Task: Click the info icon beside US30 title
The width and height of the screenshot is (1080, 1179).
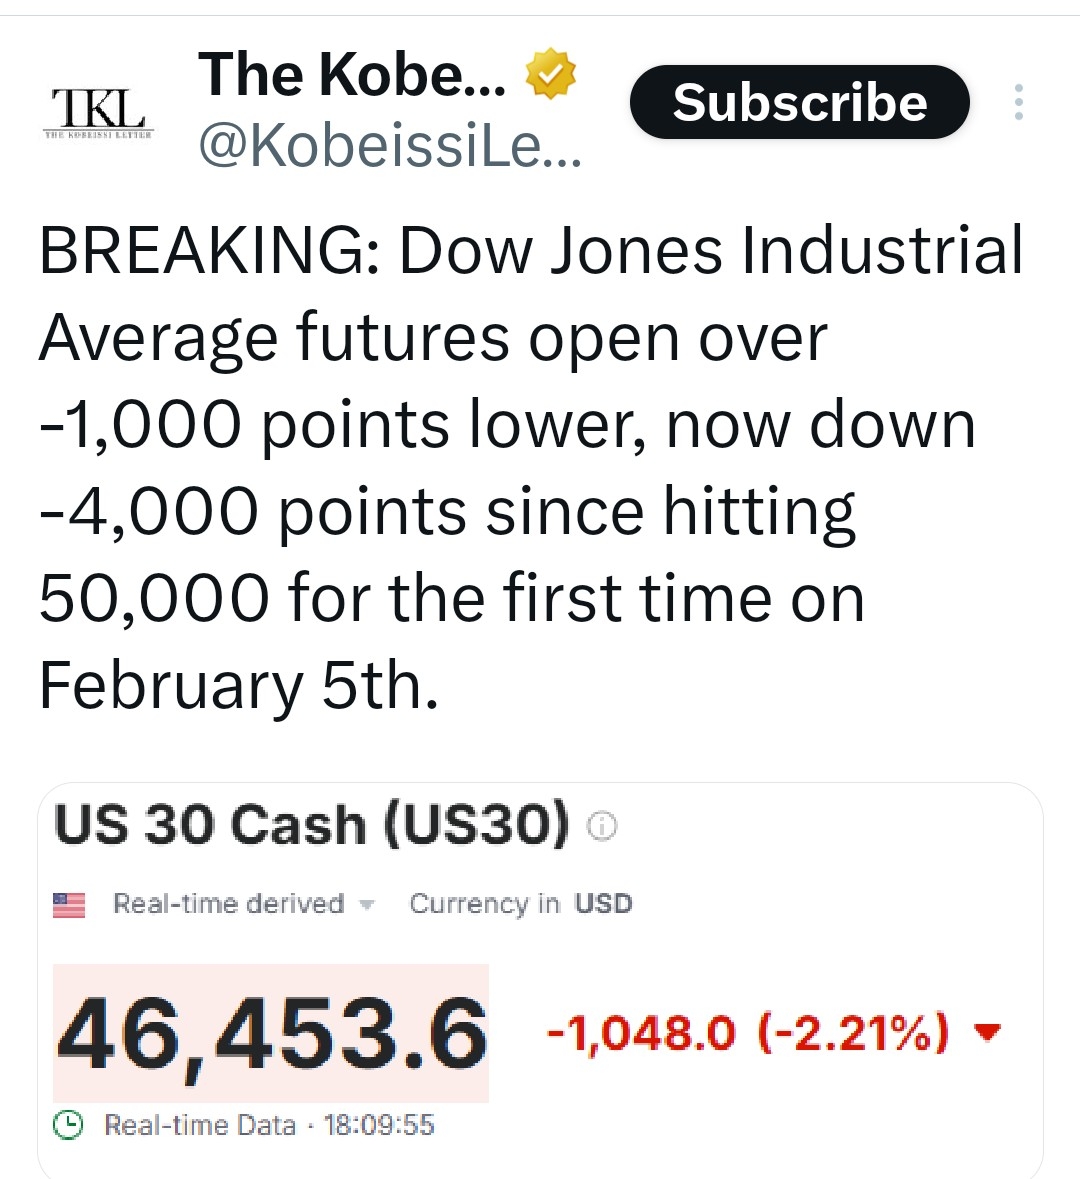Action: tap(602, 827)
